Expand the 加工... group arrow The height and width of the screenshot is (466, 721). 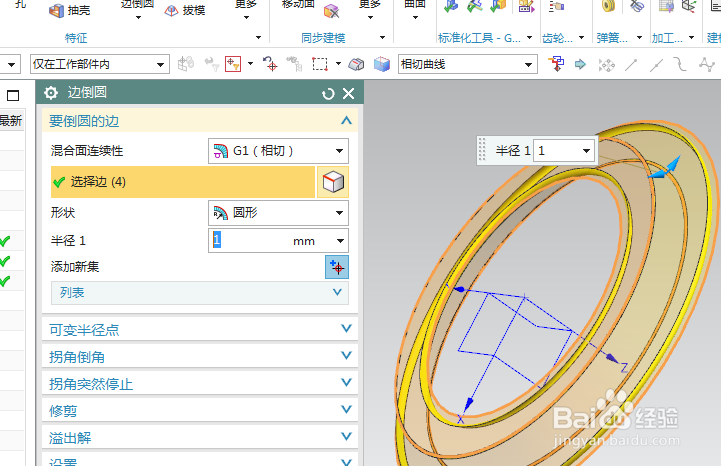(x=691, y=38)
